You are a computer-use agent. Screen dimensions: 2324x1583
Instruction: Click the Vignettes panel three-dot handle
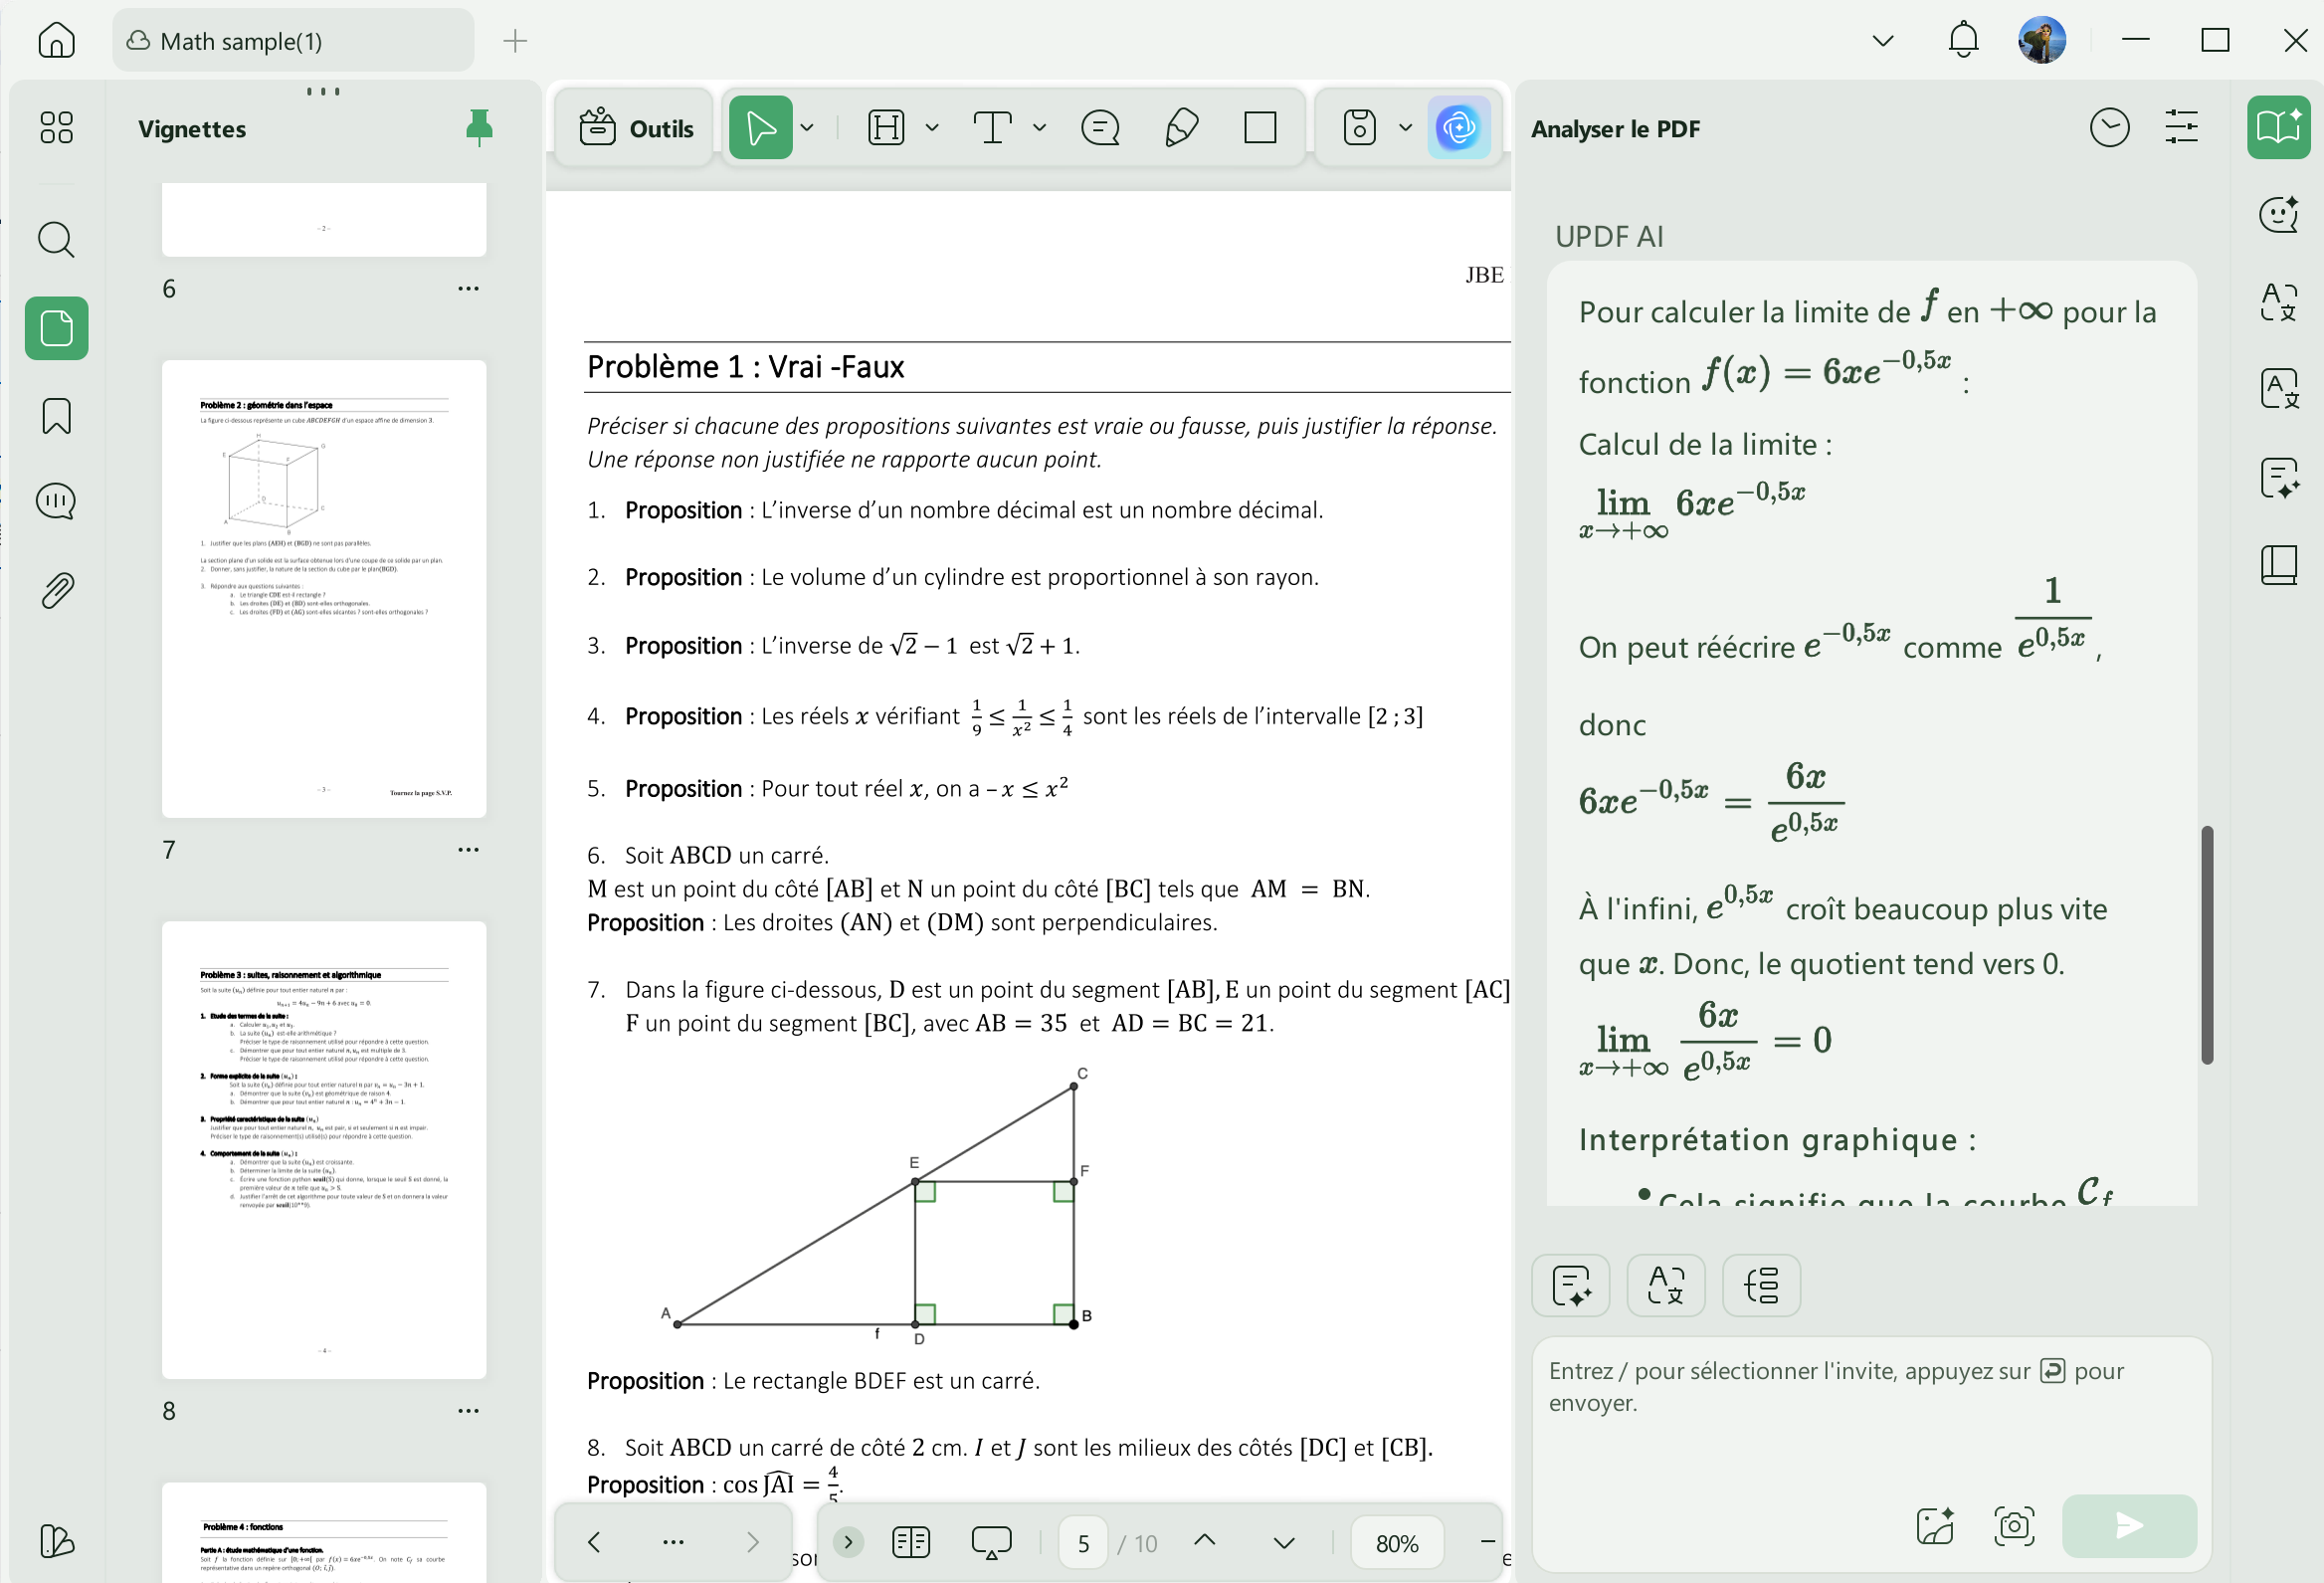tap(323, 91)
